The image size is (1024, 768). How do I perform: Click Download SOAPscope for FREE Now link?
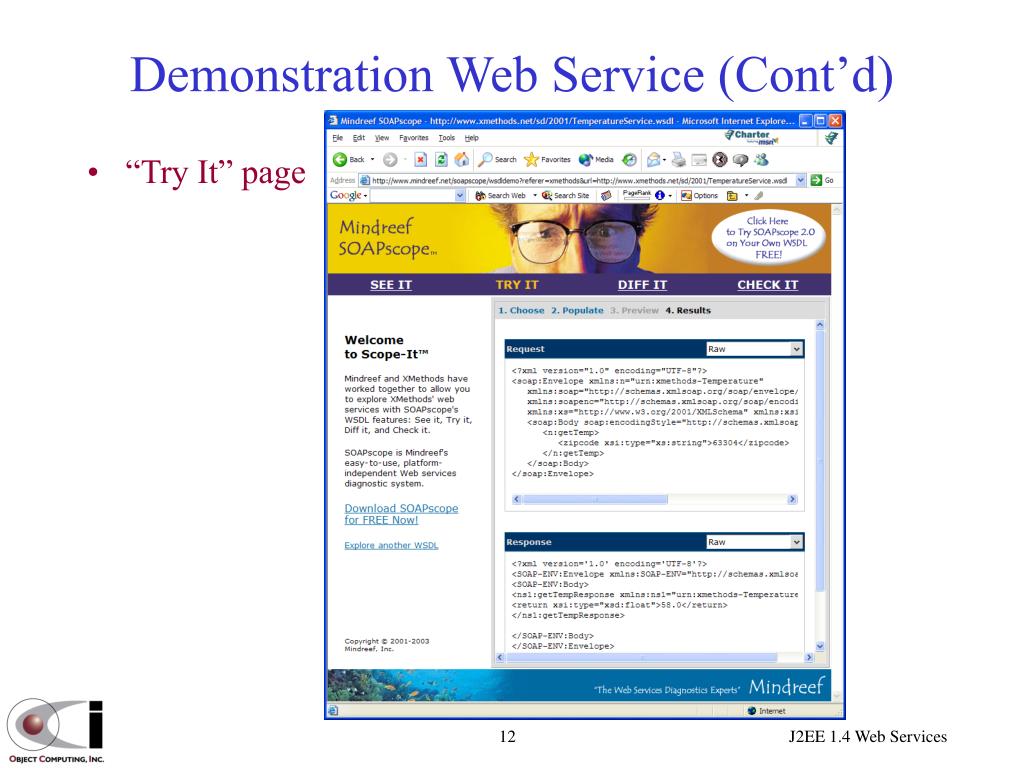tap(401, 514)
